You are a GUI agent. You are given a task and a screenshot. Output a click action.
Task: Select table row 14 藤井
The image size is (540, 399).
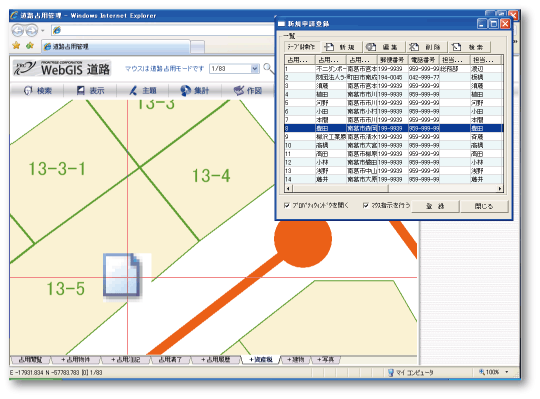394,179
